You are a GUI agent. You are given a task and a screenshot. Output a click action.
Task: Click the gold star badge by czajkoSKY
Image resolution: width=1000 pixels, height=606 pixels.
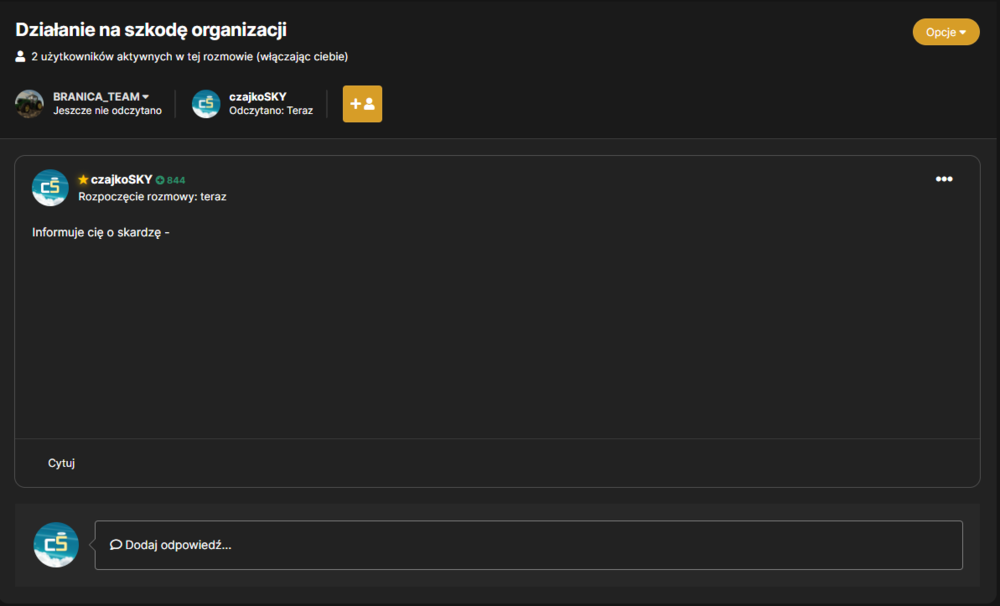[x=83, y=180]
